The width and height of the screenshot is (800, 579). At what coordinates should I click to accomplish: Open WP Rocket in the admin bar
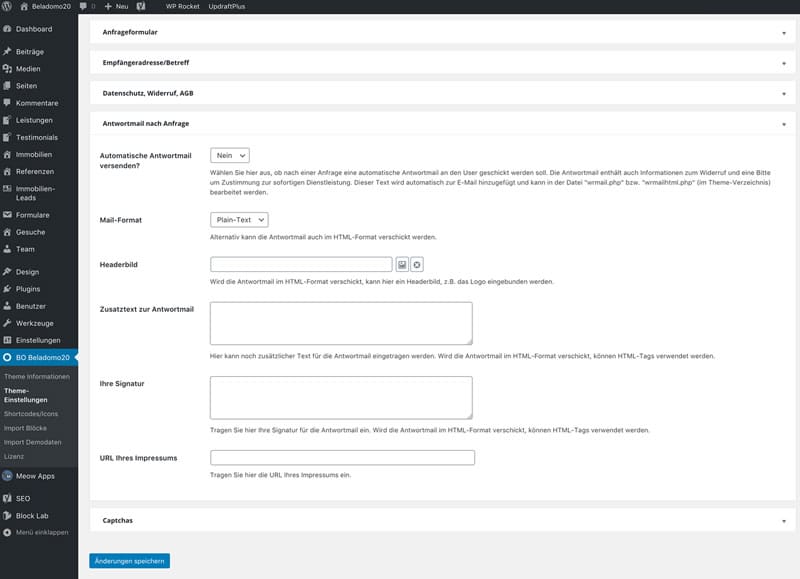pos(181,6)
